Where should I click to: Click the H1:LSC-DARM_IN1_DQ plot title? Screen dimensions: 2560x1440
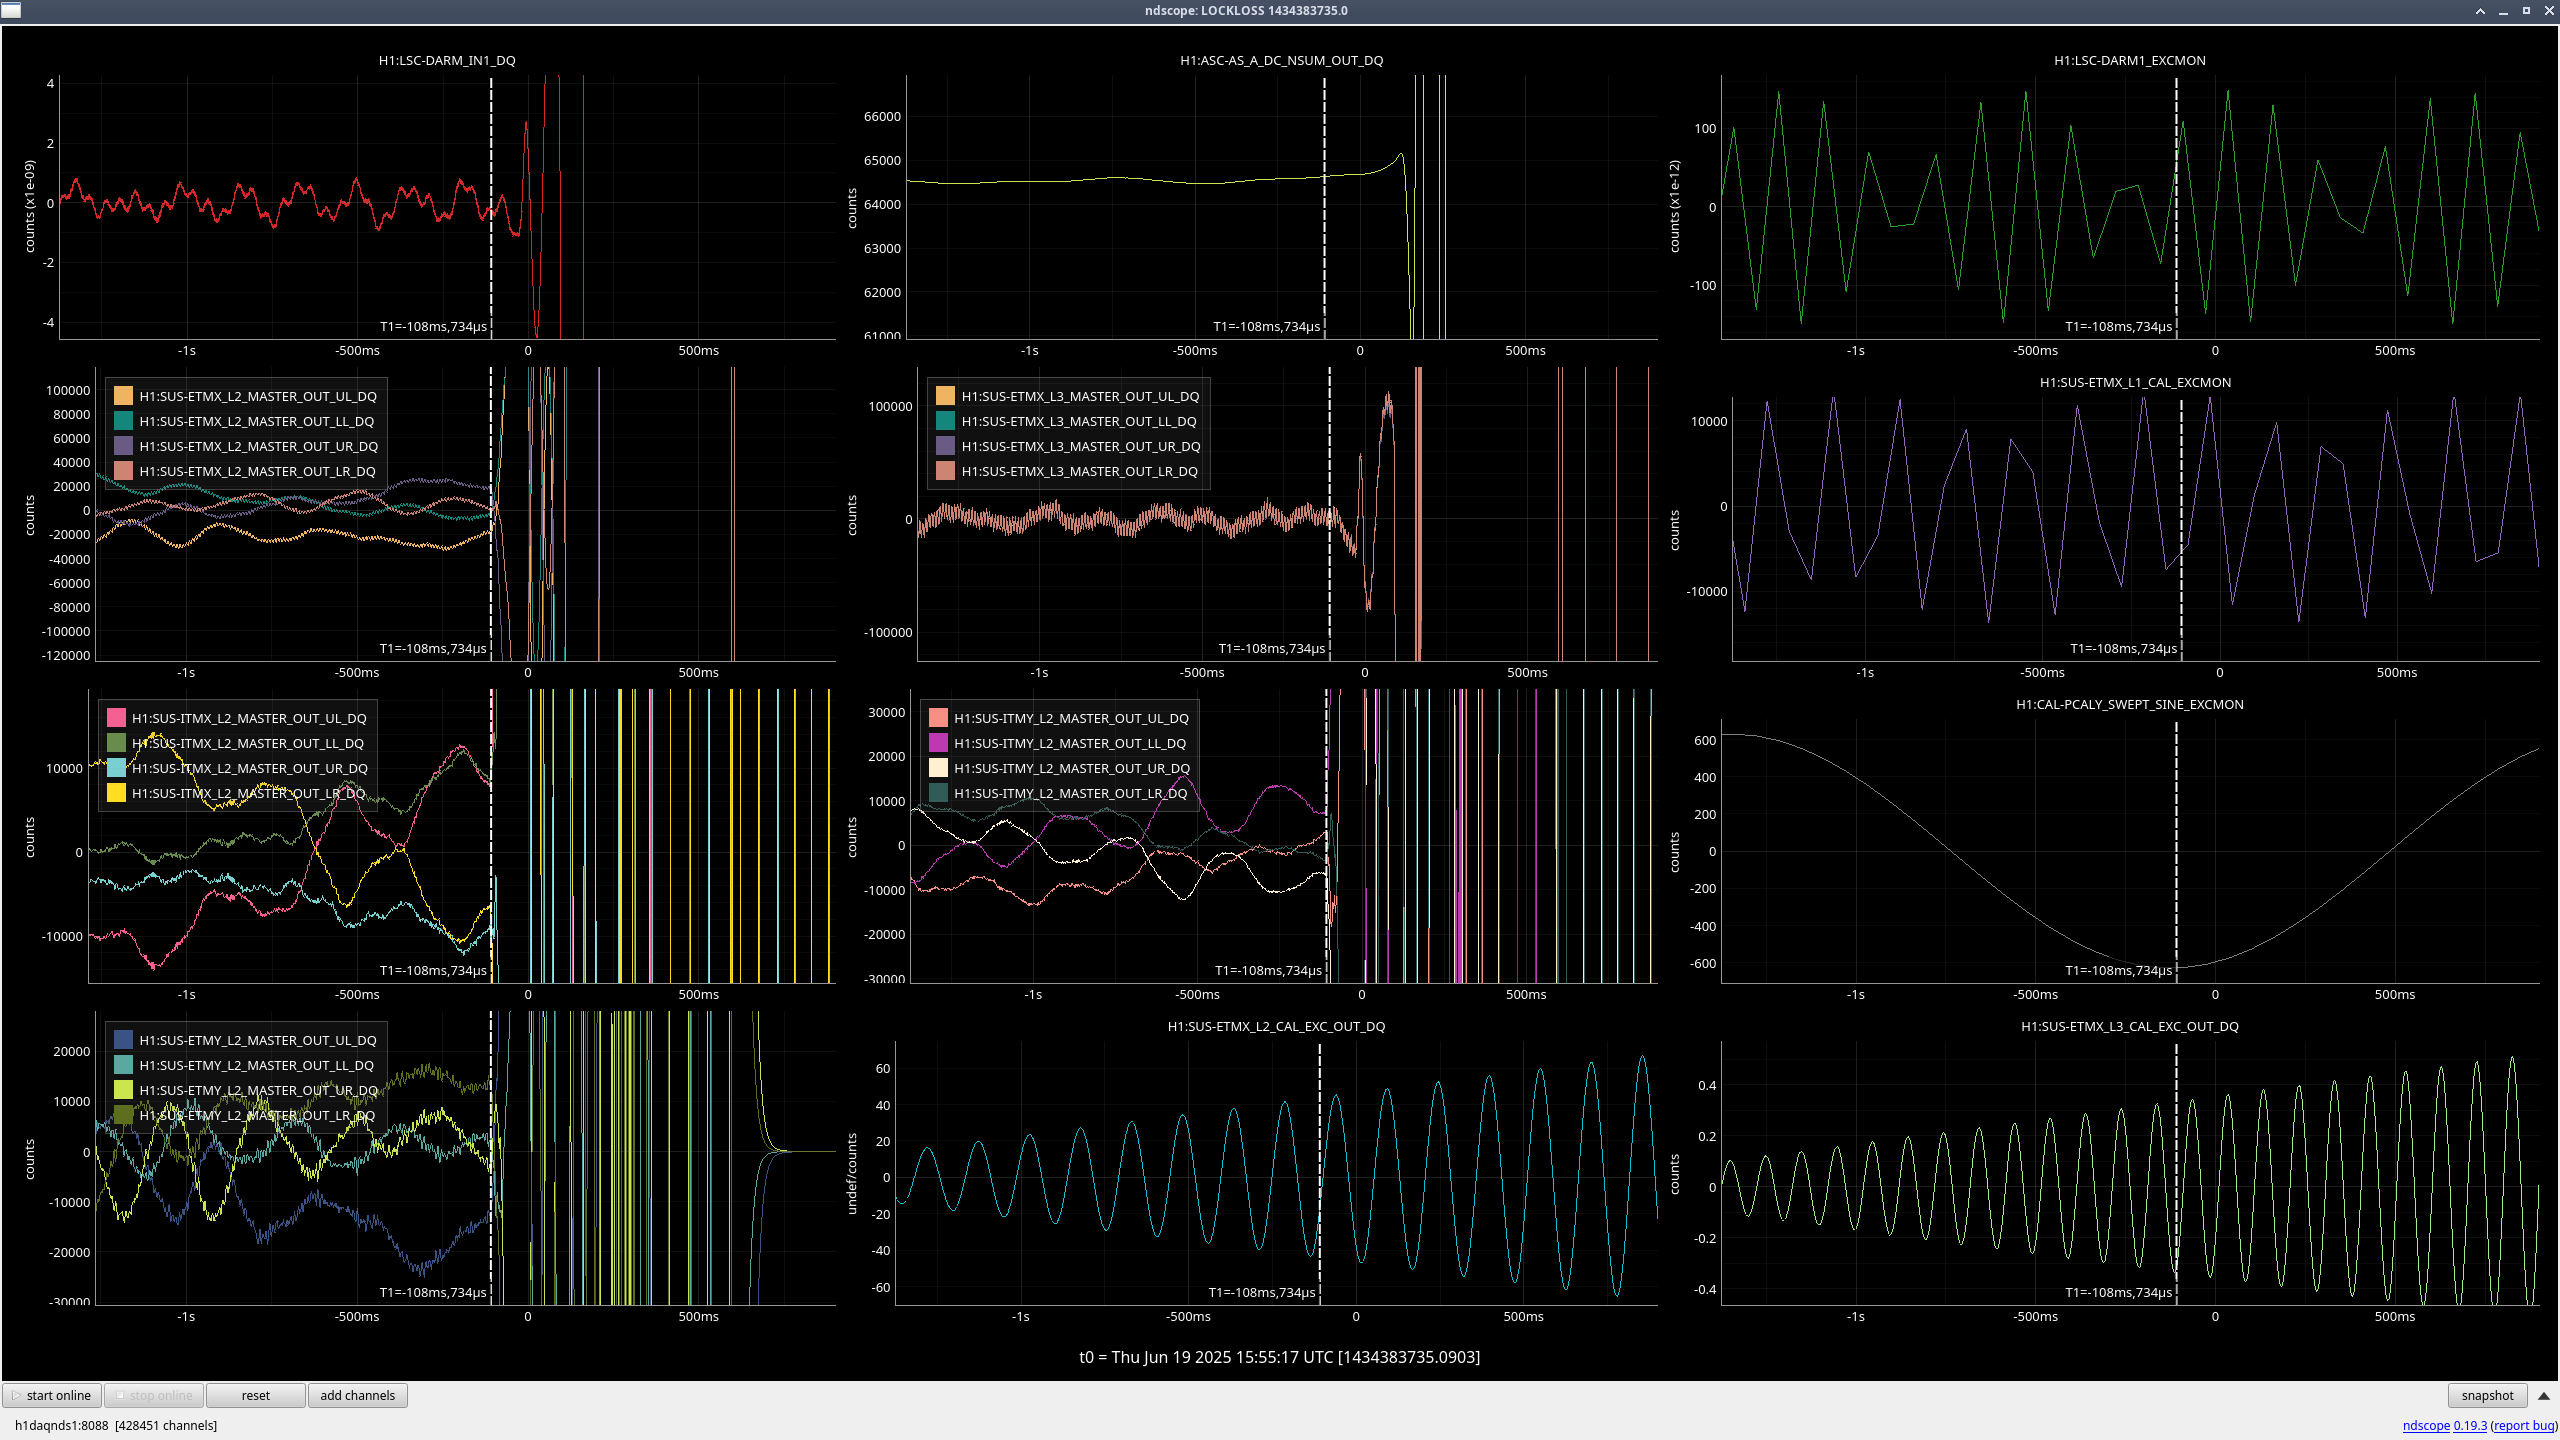click(447, 60)
